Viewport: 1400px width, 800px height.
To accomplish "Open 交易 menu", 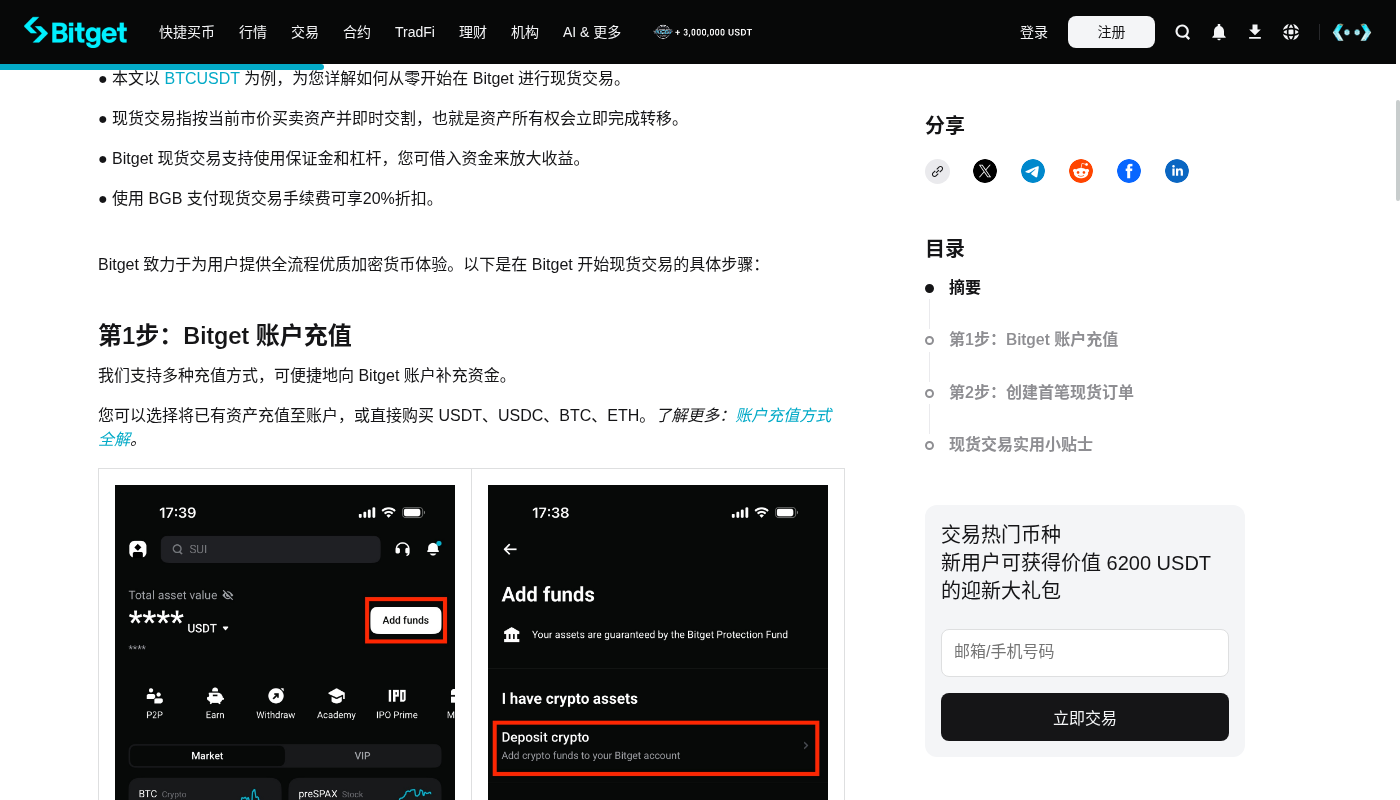I will click(x=305, y=32).
